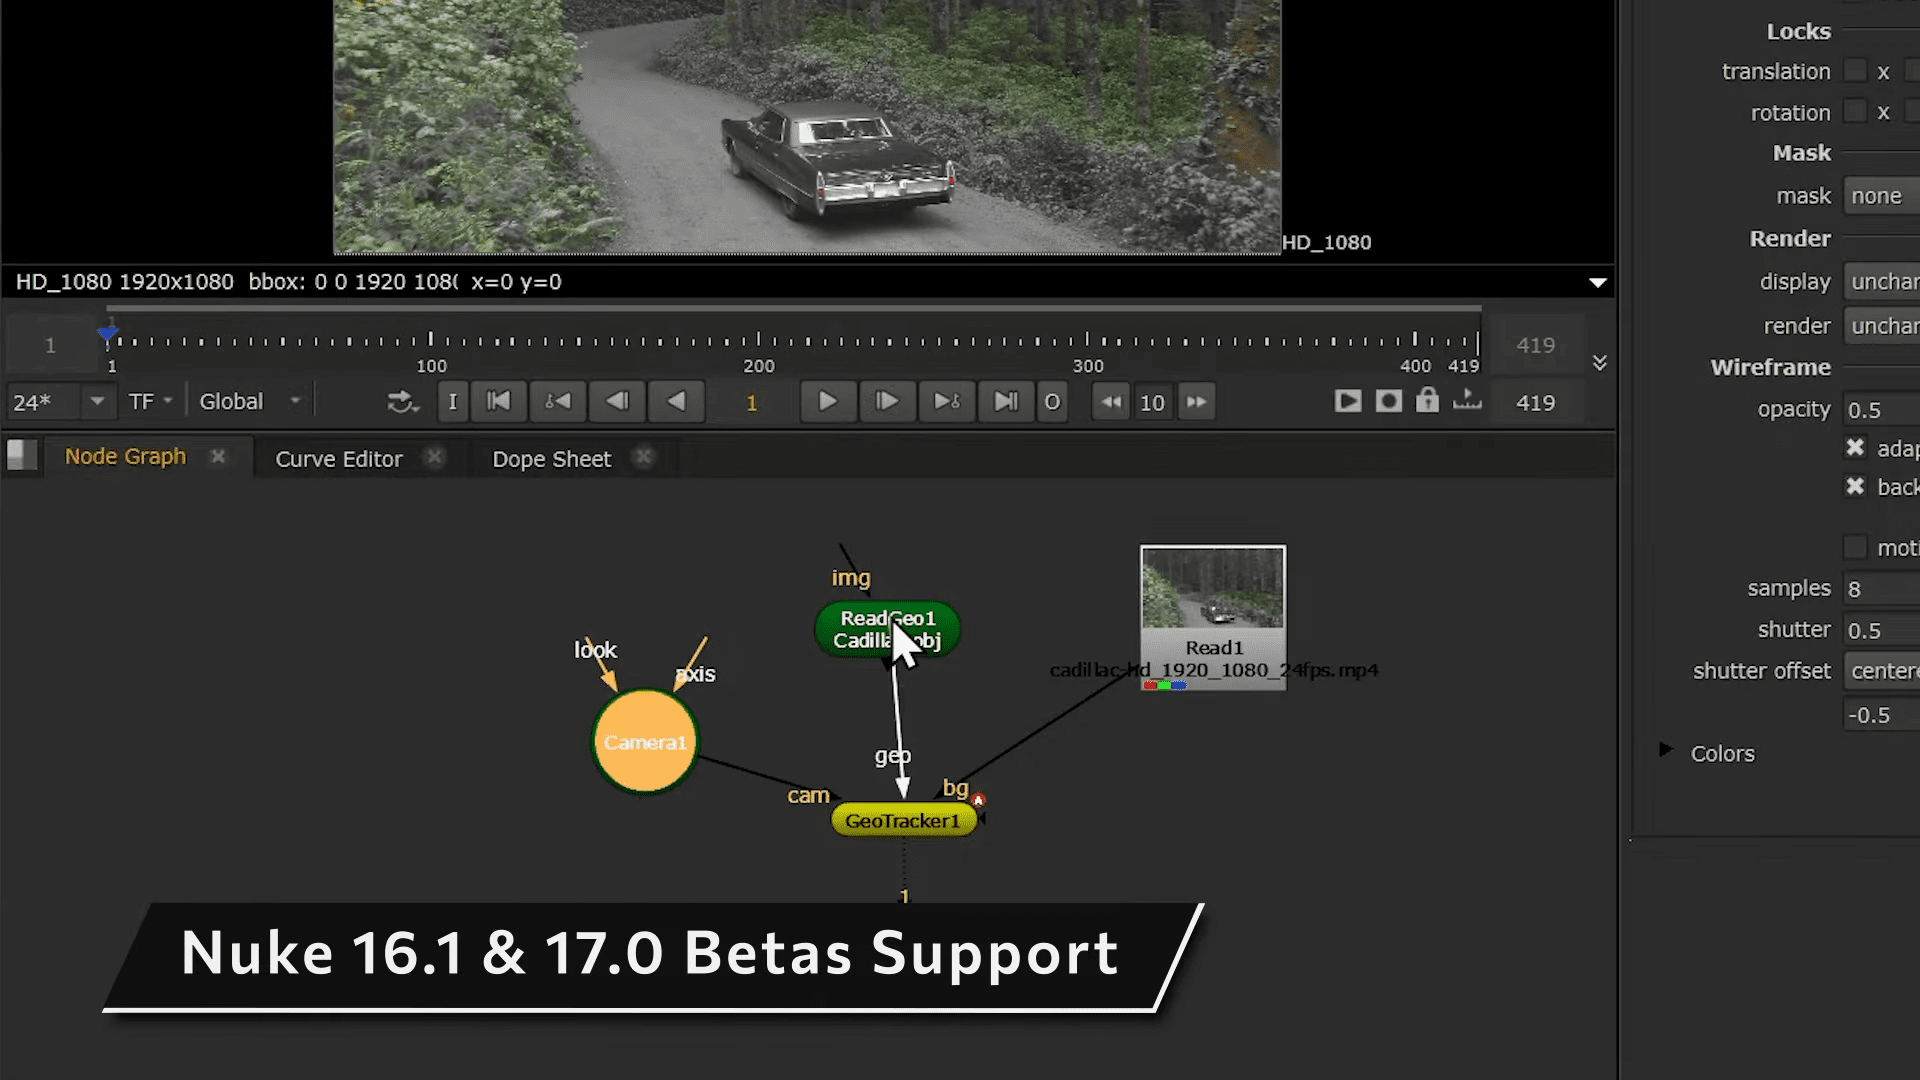
Task: Open the Global frame range dropdown
Action: tap(294, 401)
